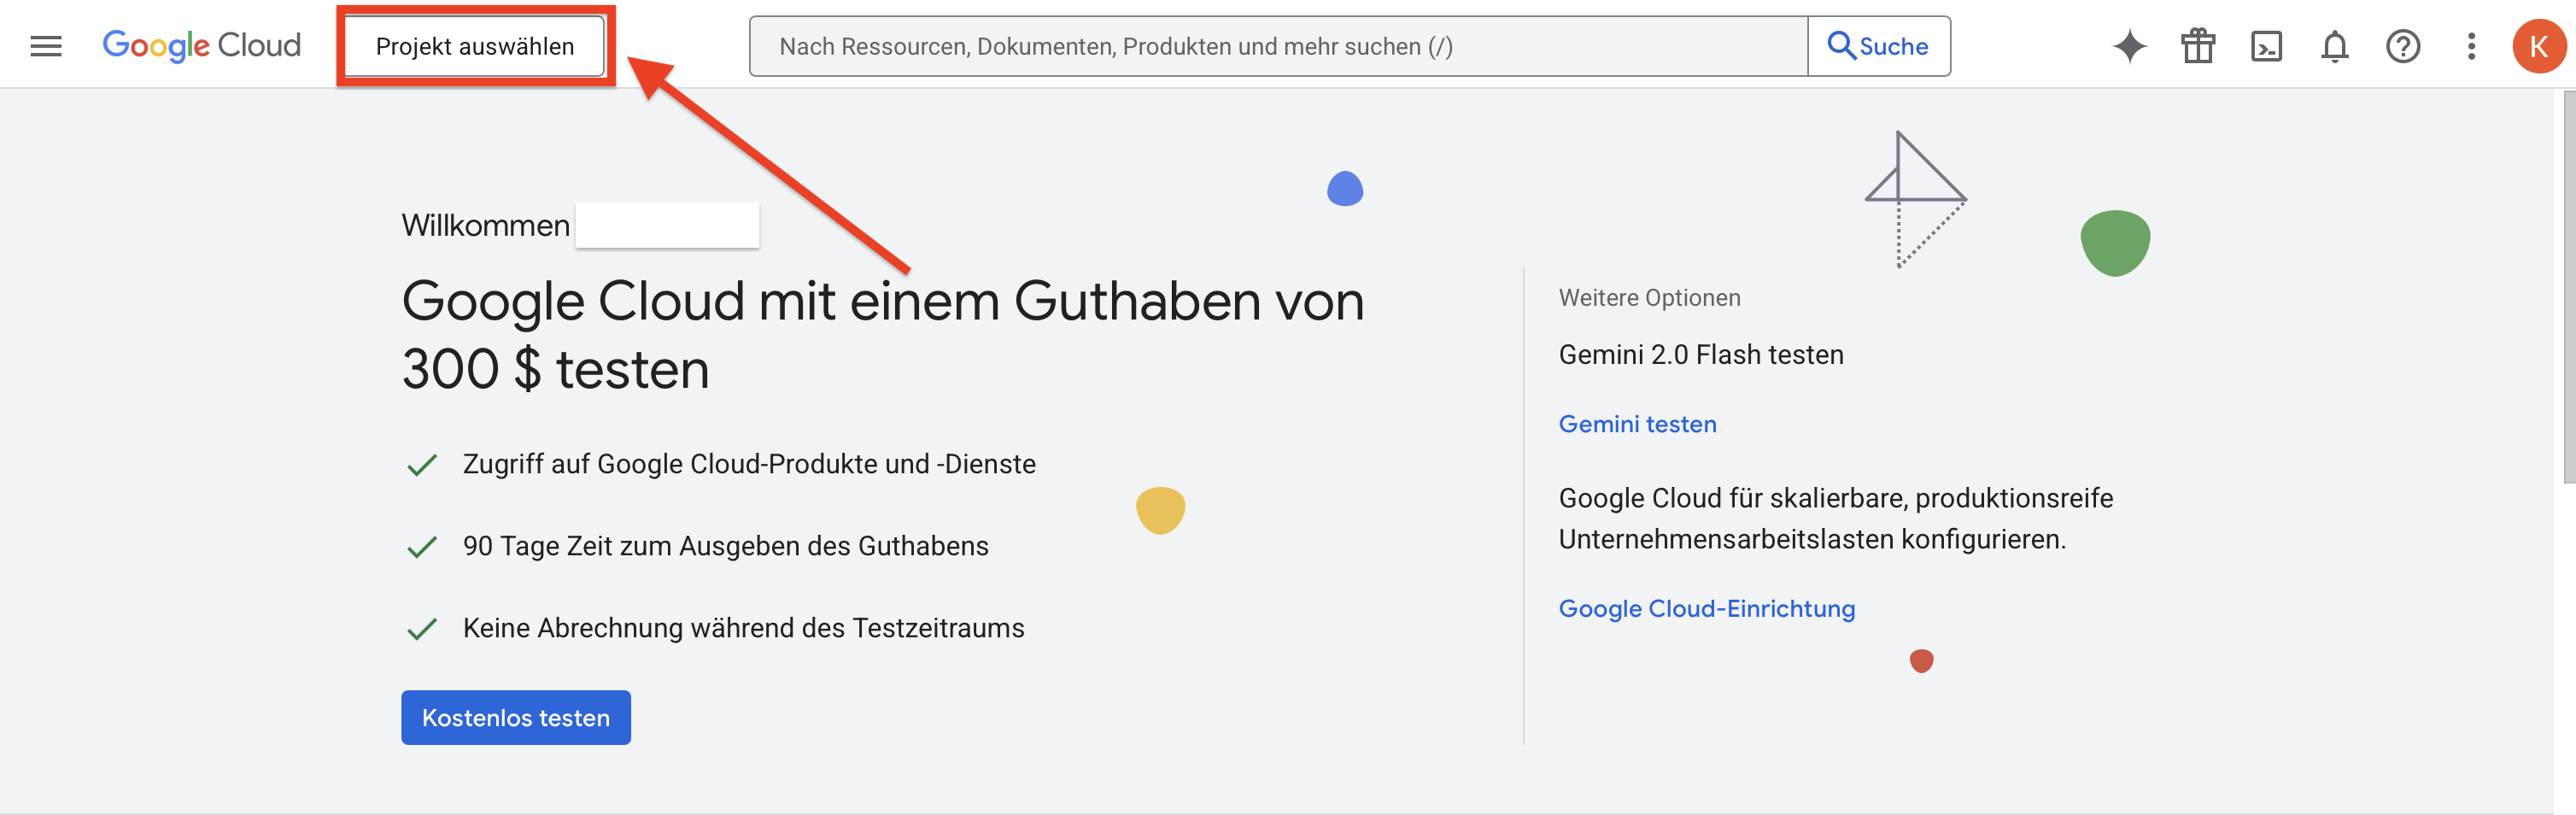The height and width of the screenshot is (815, 2576).
Task: Click the Kostenlos testen button
Action: 515,717
